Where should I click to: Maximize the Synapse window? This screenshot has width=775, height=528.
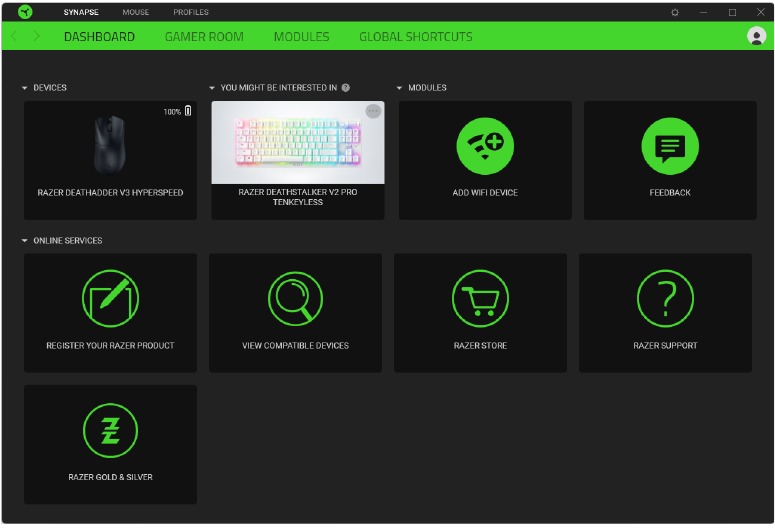coord(732,12)
